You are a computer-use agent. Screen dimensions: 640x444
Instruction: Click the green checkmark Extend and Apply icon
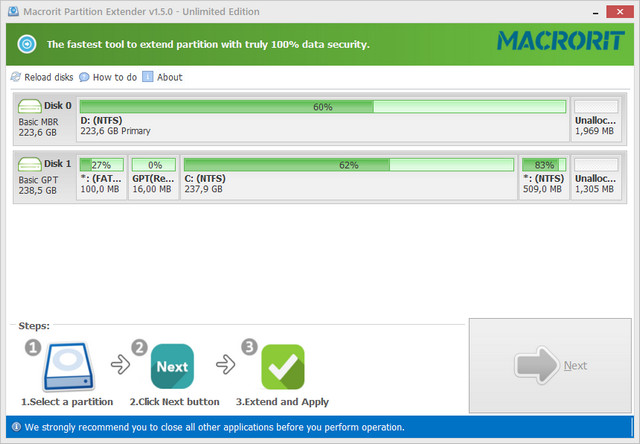(x=282, y=367)
